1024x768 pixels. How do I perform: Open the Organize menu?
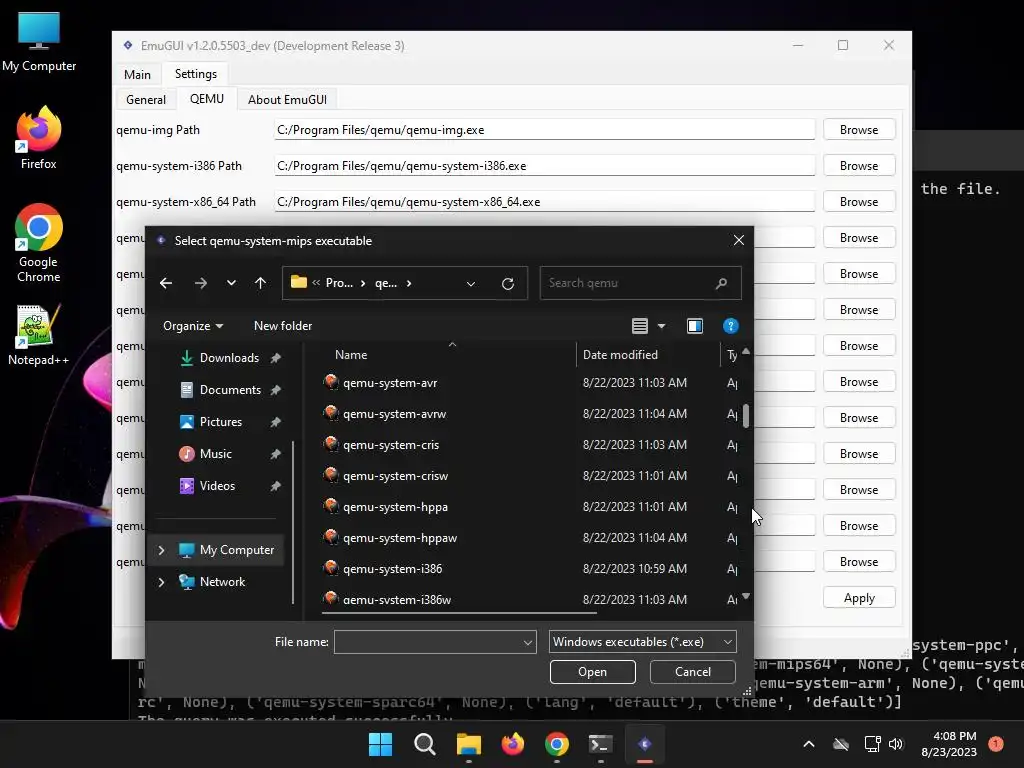[x=193, y=326]
